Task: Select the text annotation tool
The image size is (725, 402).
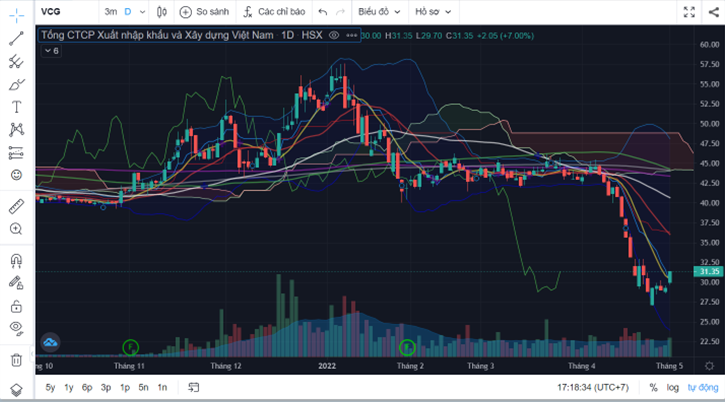Action: pos(16,107)
